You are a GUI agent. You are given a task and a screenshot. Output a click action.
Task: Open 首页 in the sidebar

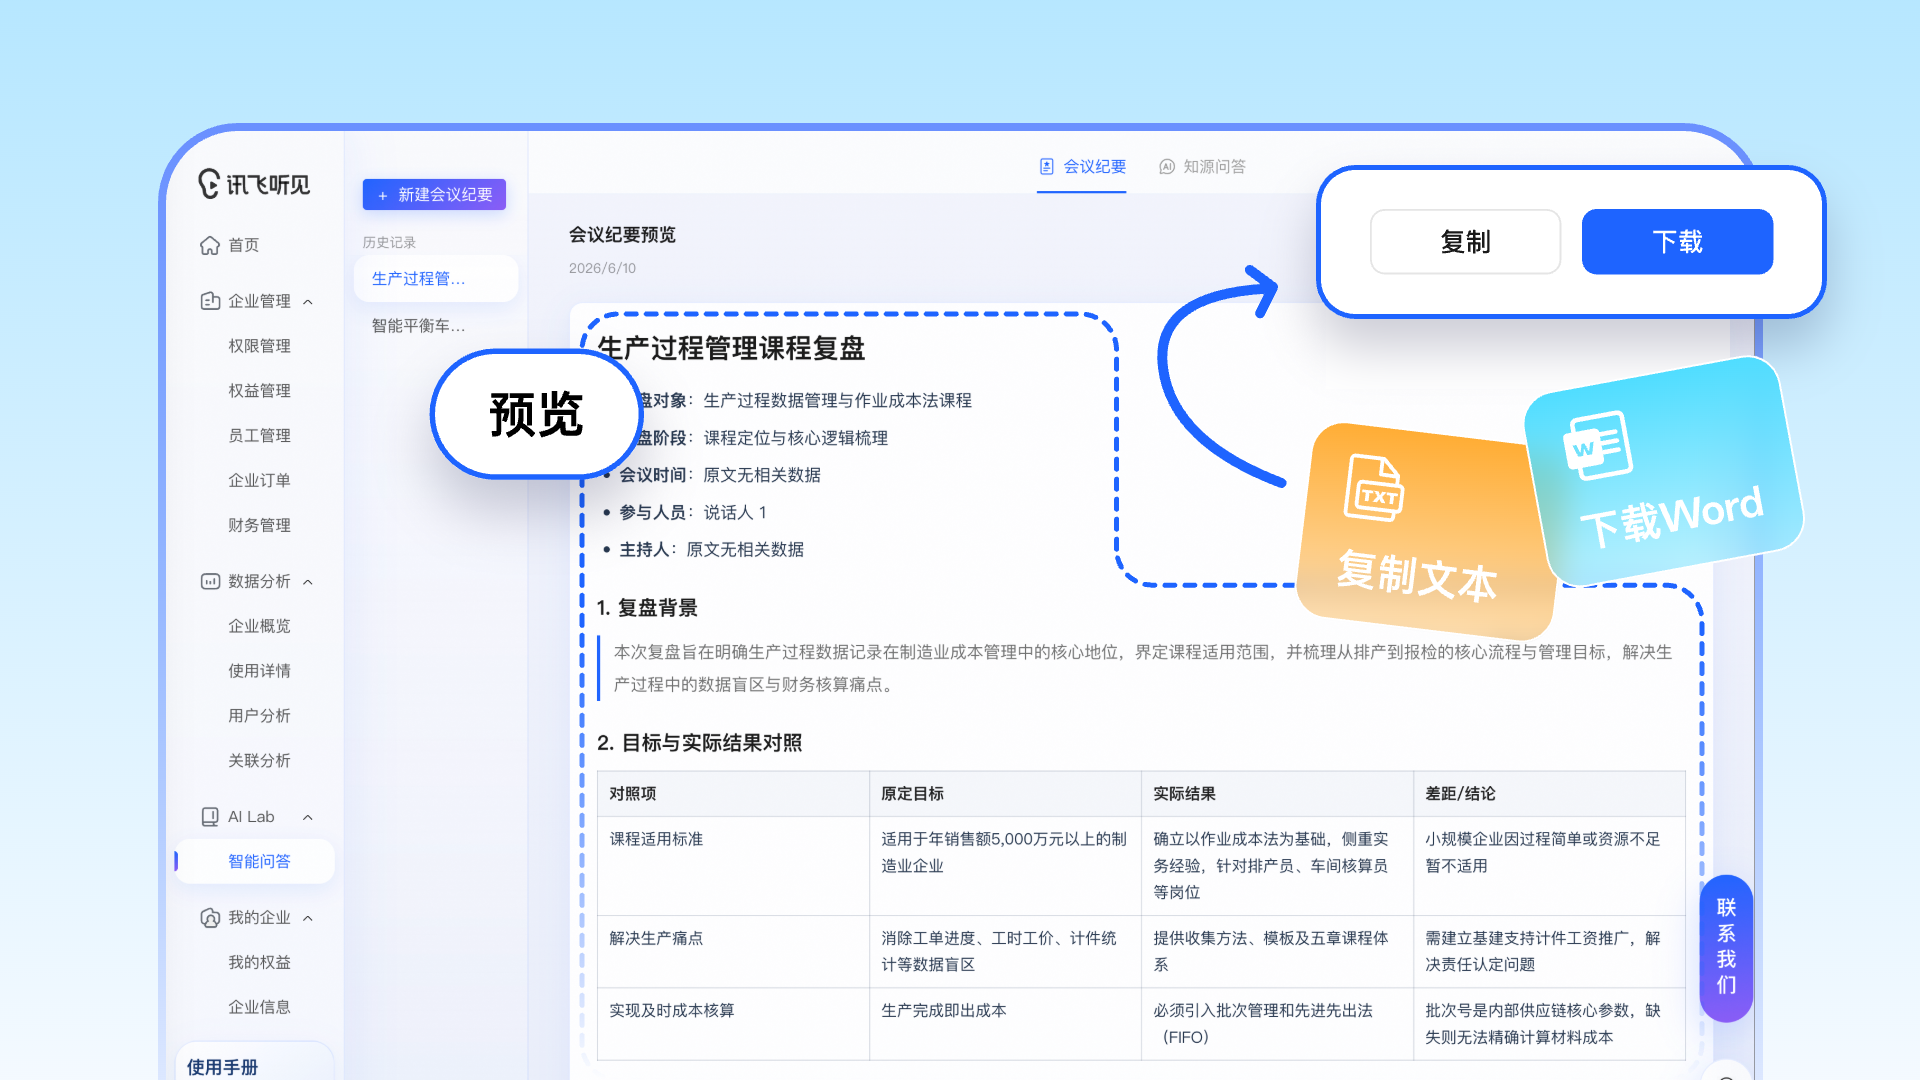click(243, 245)
